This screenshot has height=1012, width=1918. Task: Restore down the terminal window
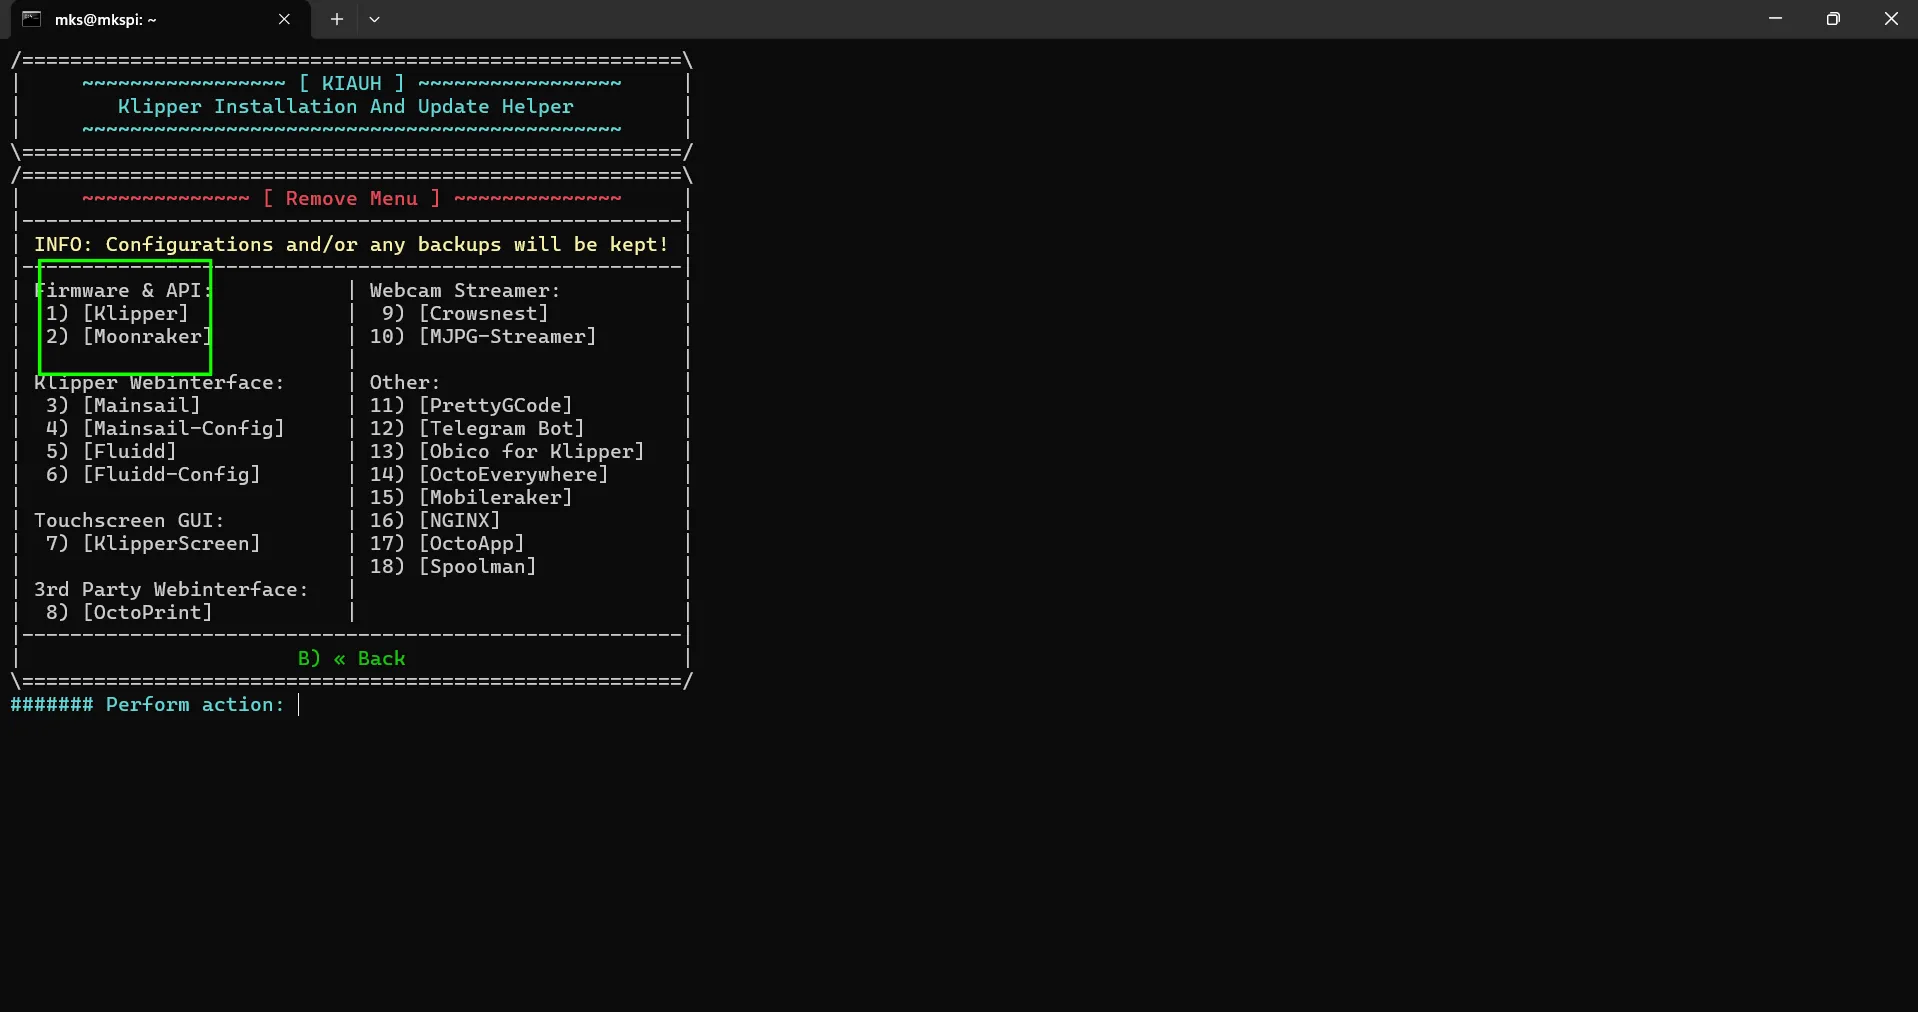coord(1832,19)
